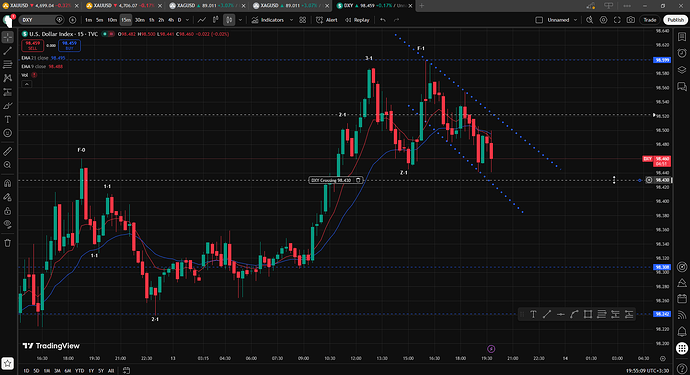The image size is (690, 375).
Task: Undo the last chart action
Action: coord(383,20)
